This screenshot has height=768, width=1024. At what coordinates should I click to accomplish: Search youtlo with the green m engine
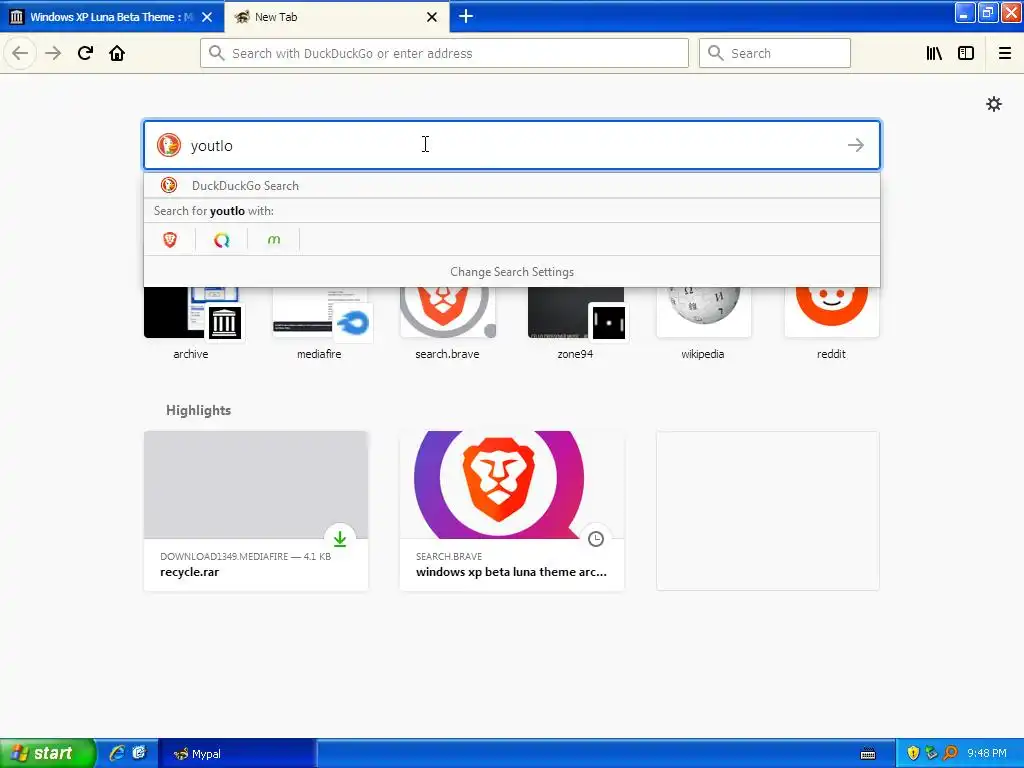[274, 240]
